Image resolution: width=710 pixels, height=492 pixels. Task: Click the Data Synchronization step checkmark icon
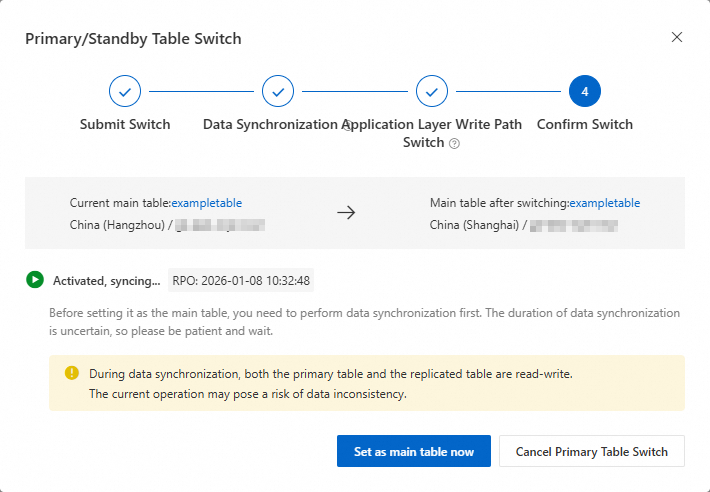pos(278,91)
